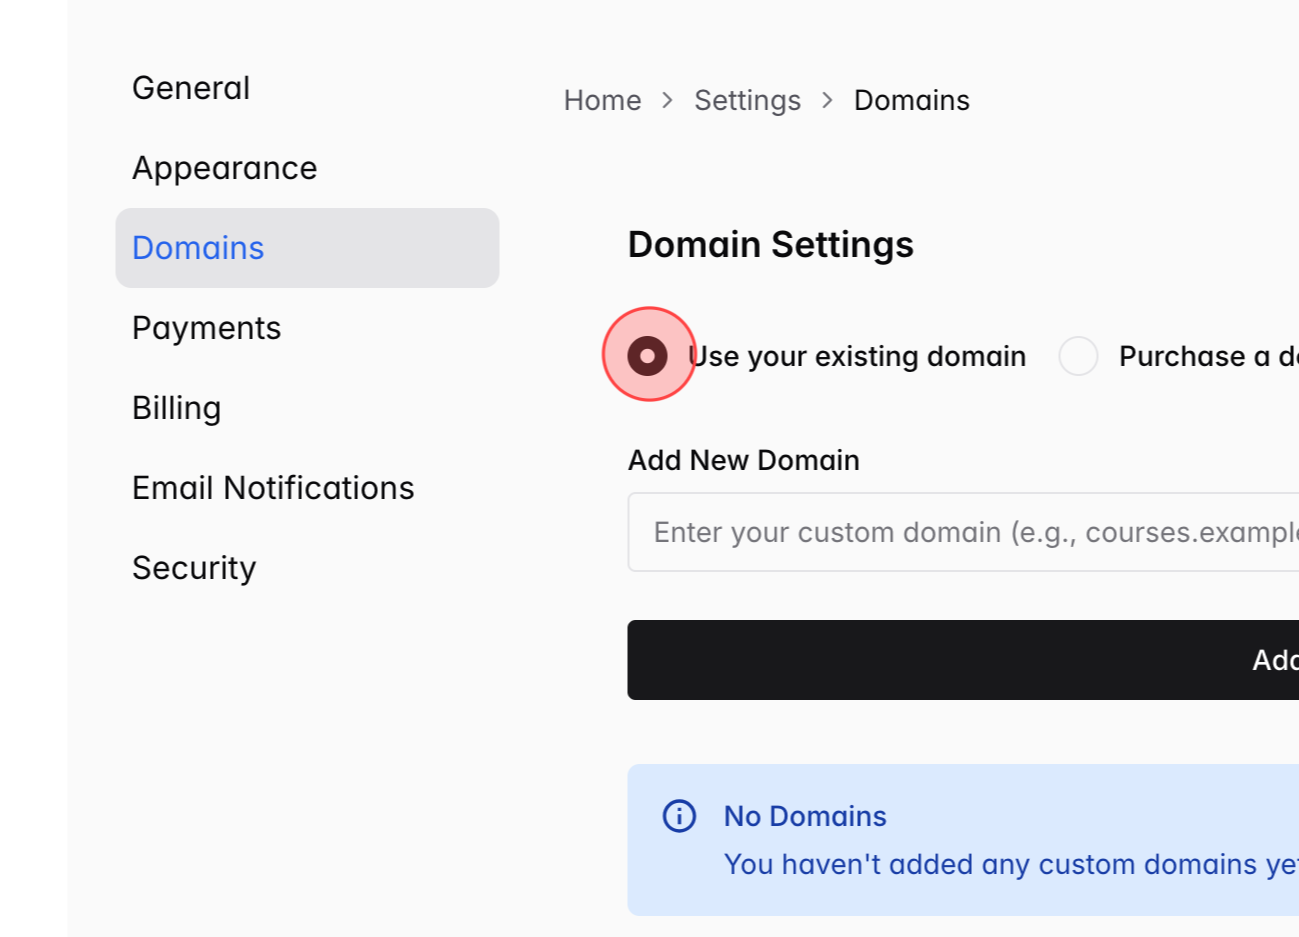Click the 'No Domains' alert heading
This screenshot has height=937, width=1299.
(805, 816)
